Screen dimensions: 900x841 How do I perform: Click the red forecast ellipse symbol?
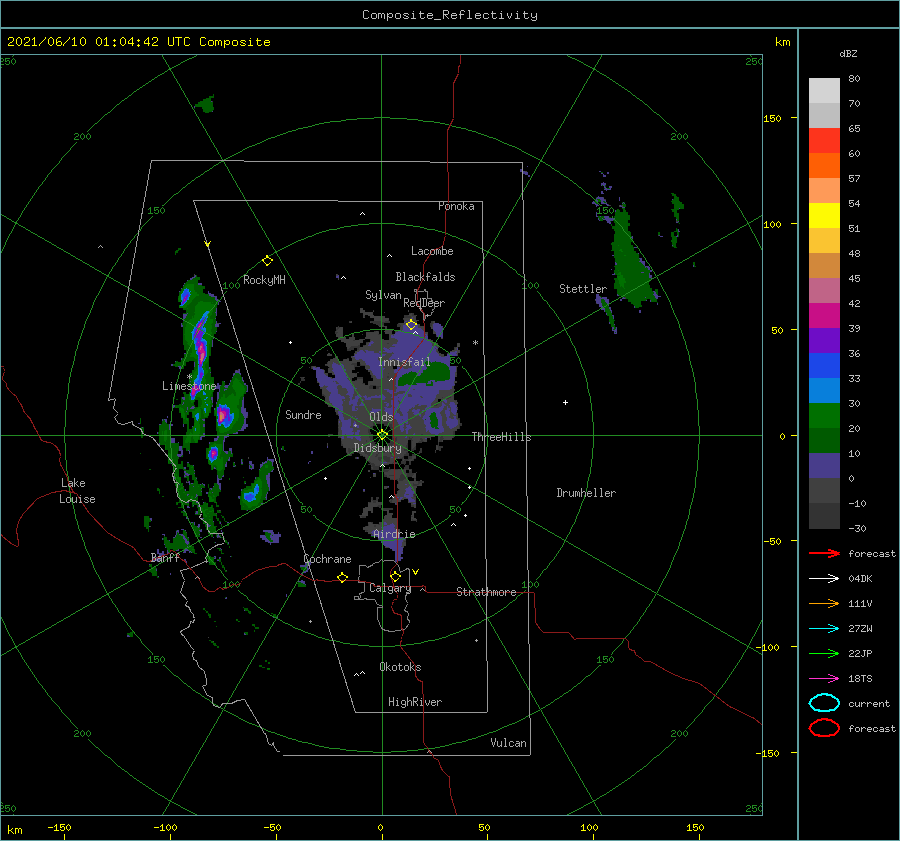pos(824,728)
